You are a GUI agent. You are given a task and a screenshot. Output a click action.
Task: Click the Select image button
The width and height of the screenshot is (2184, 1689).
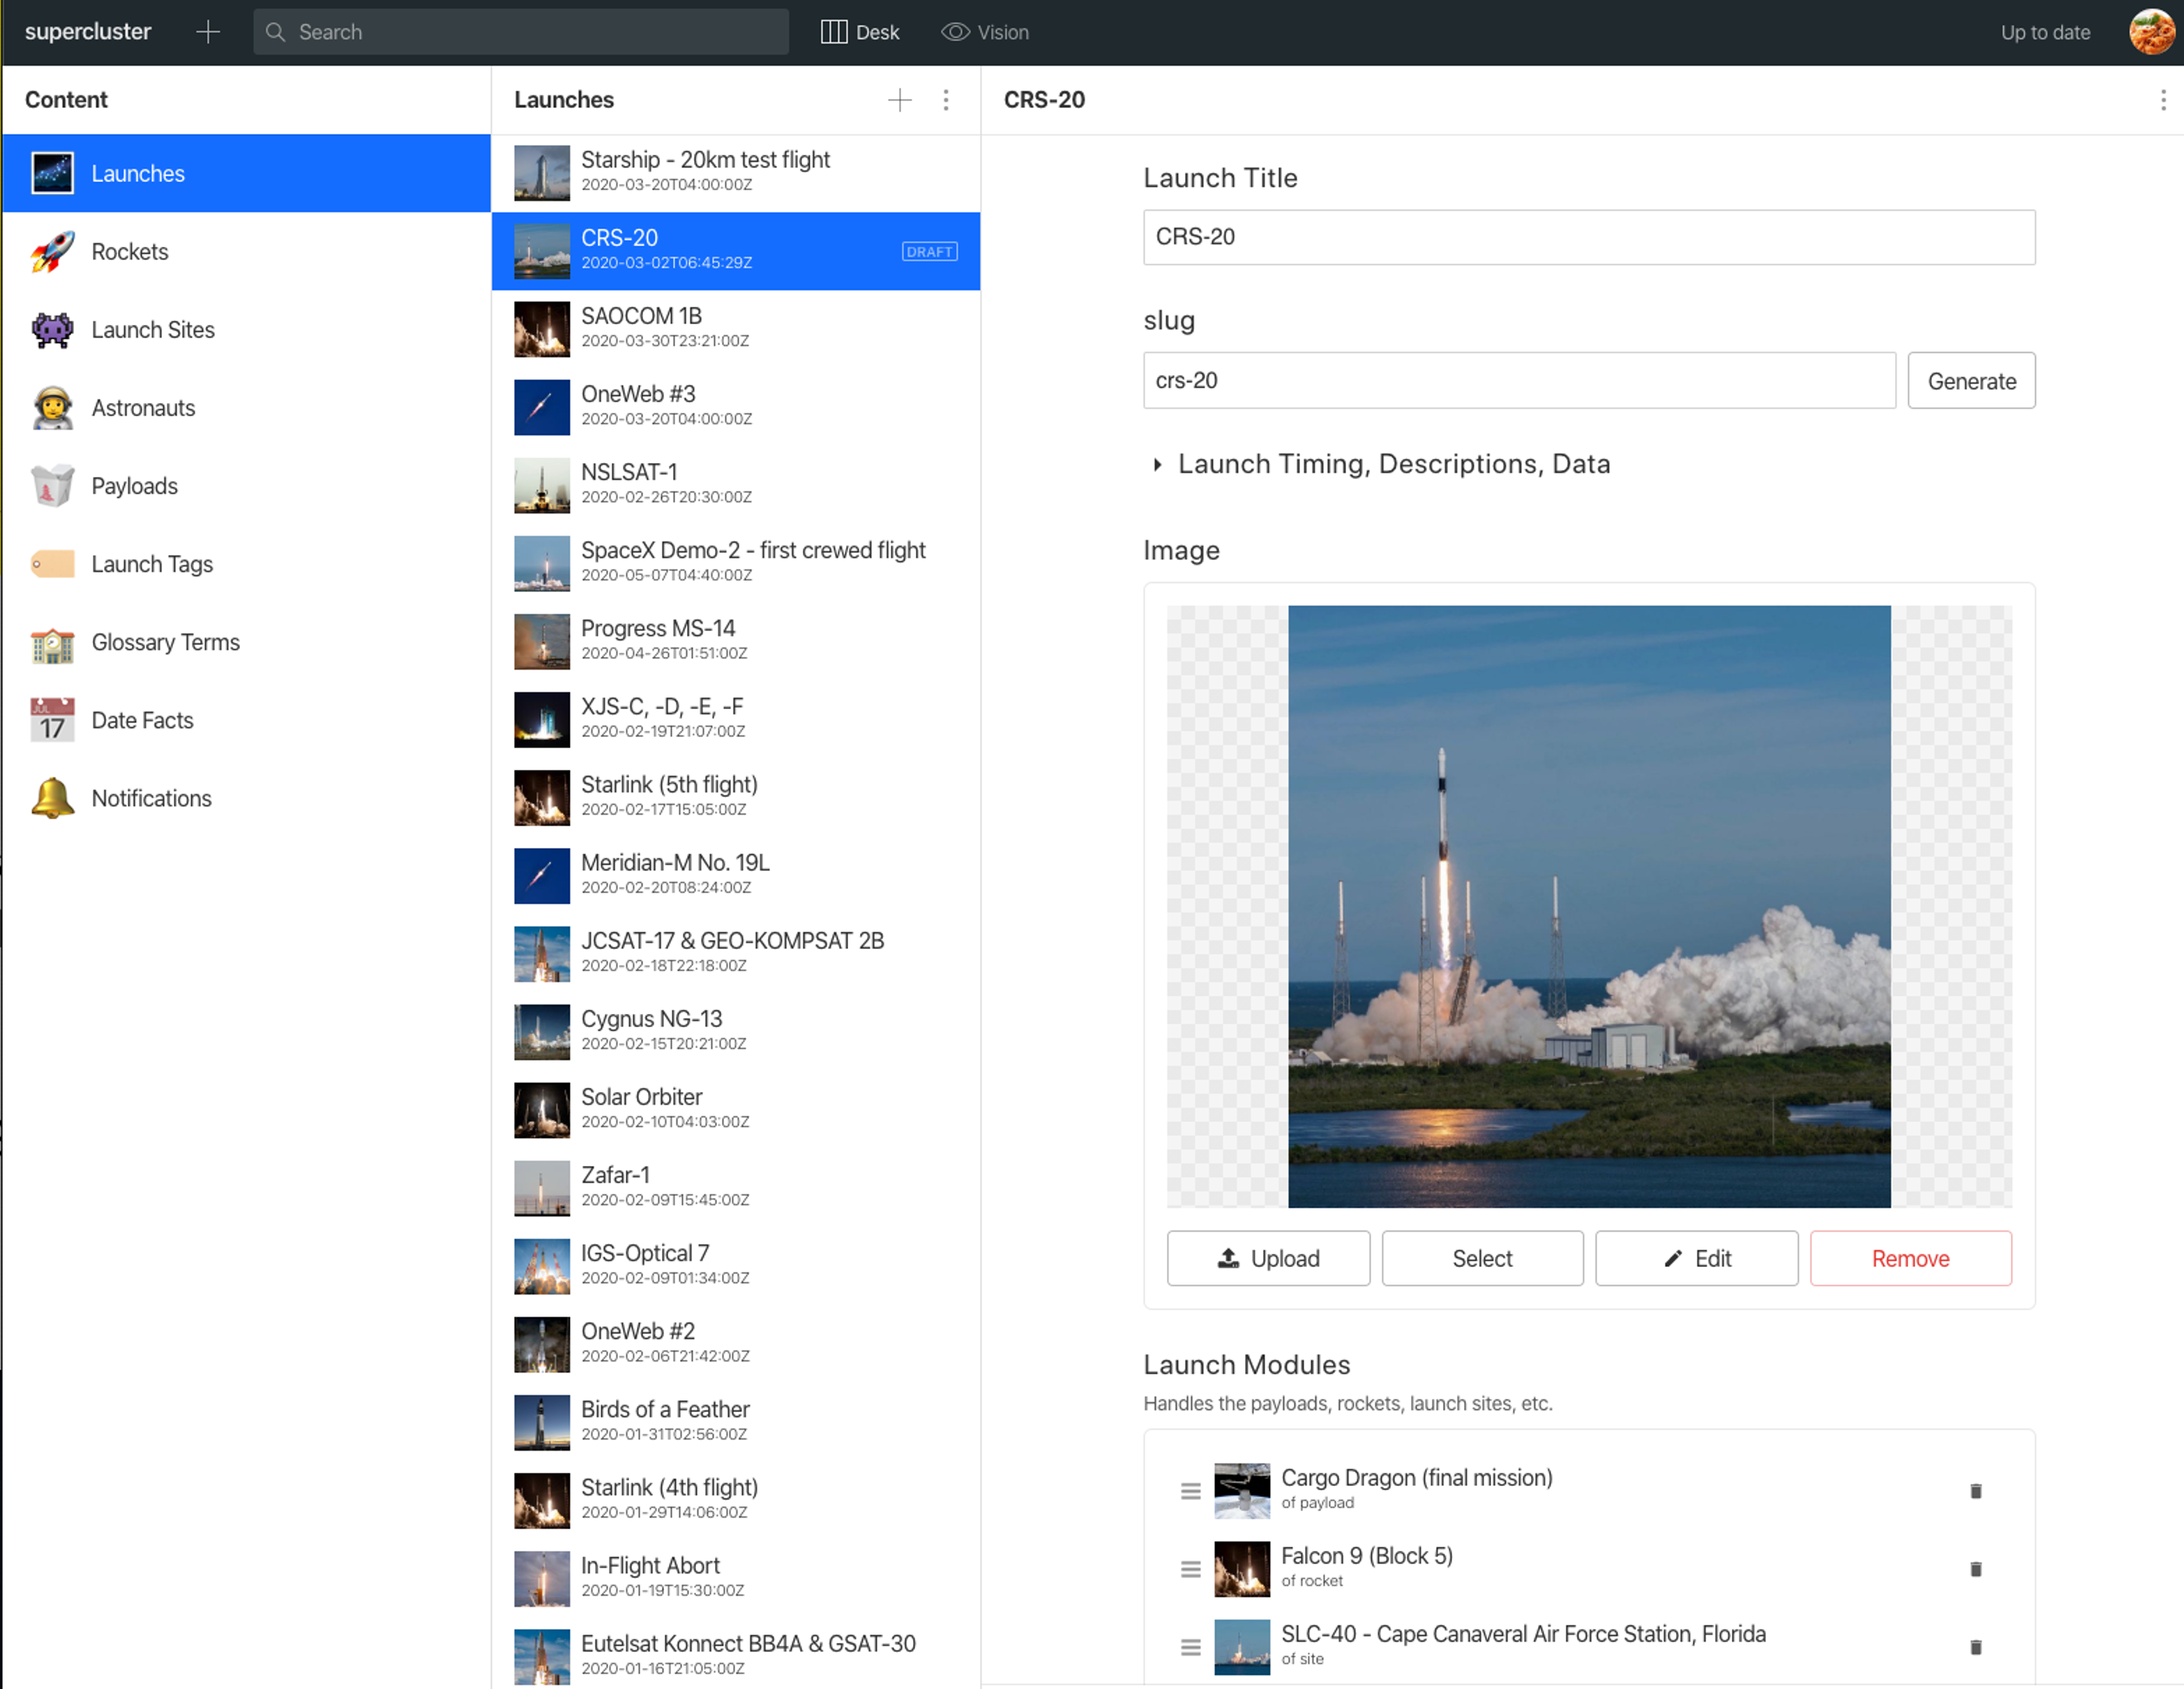1482,1258
